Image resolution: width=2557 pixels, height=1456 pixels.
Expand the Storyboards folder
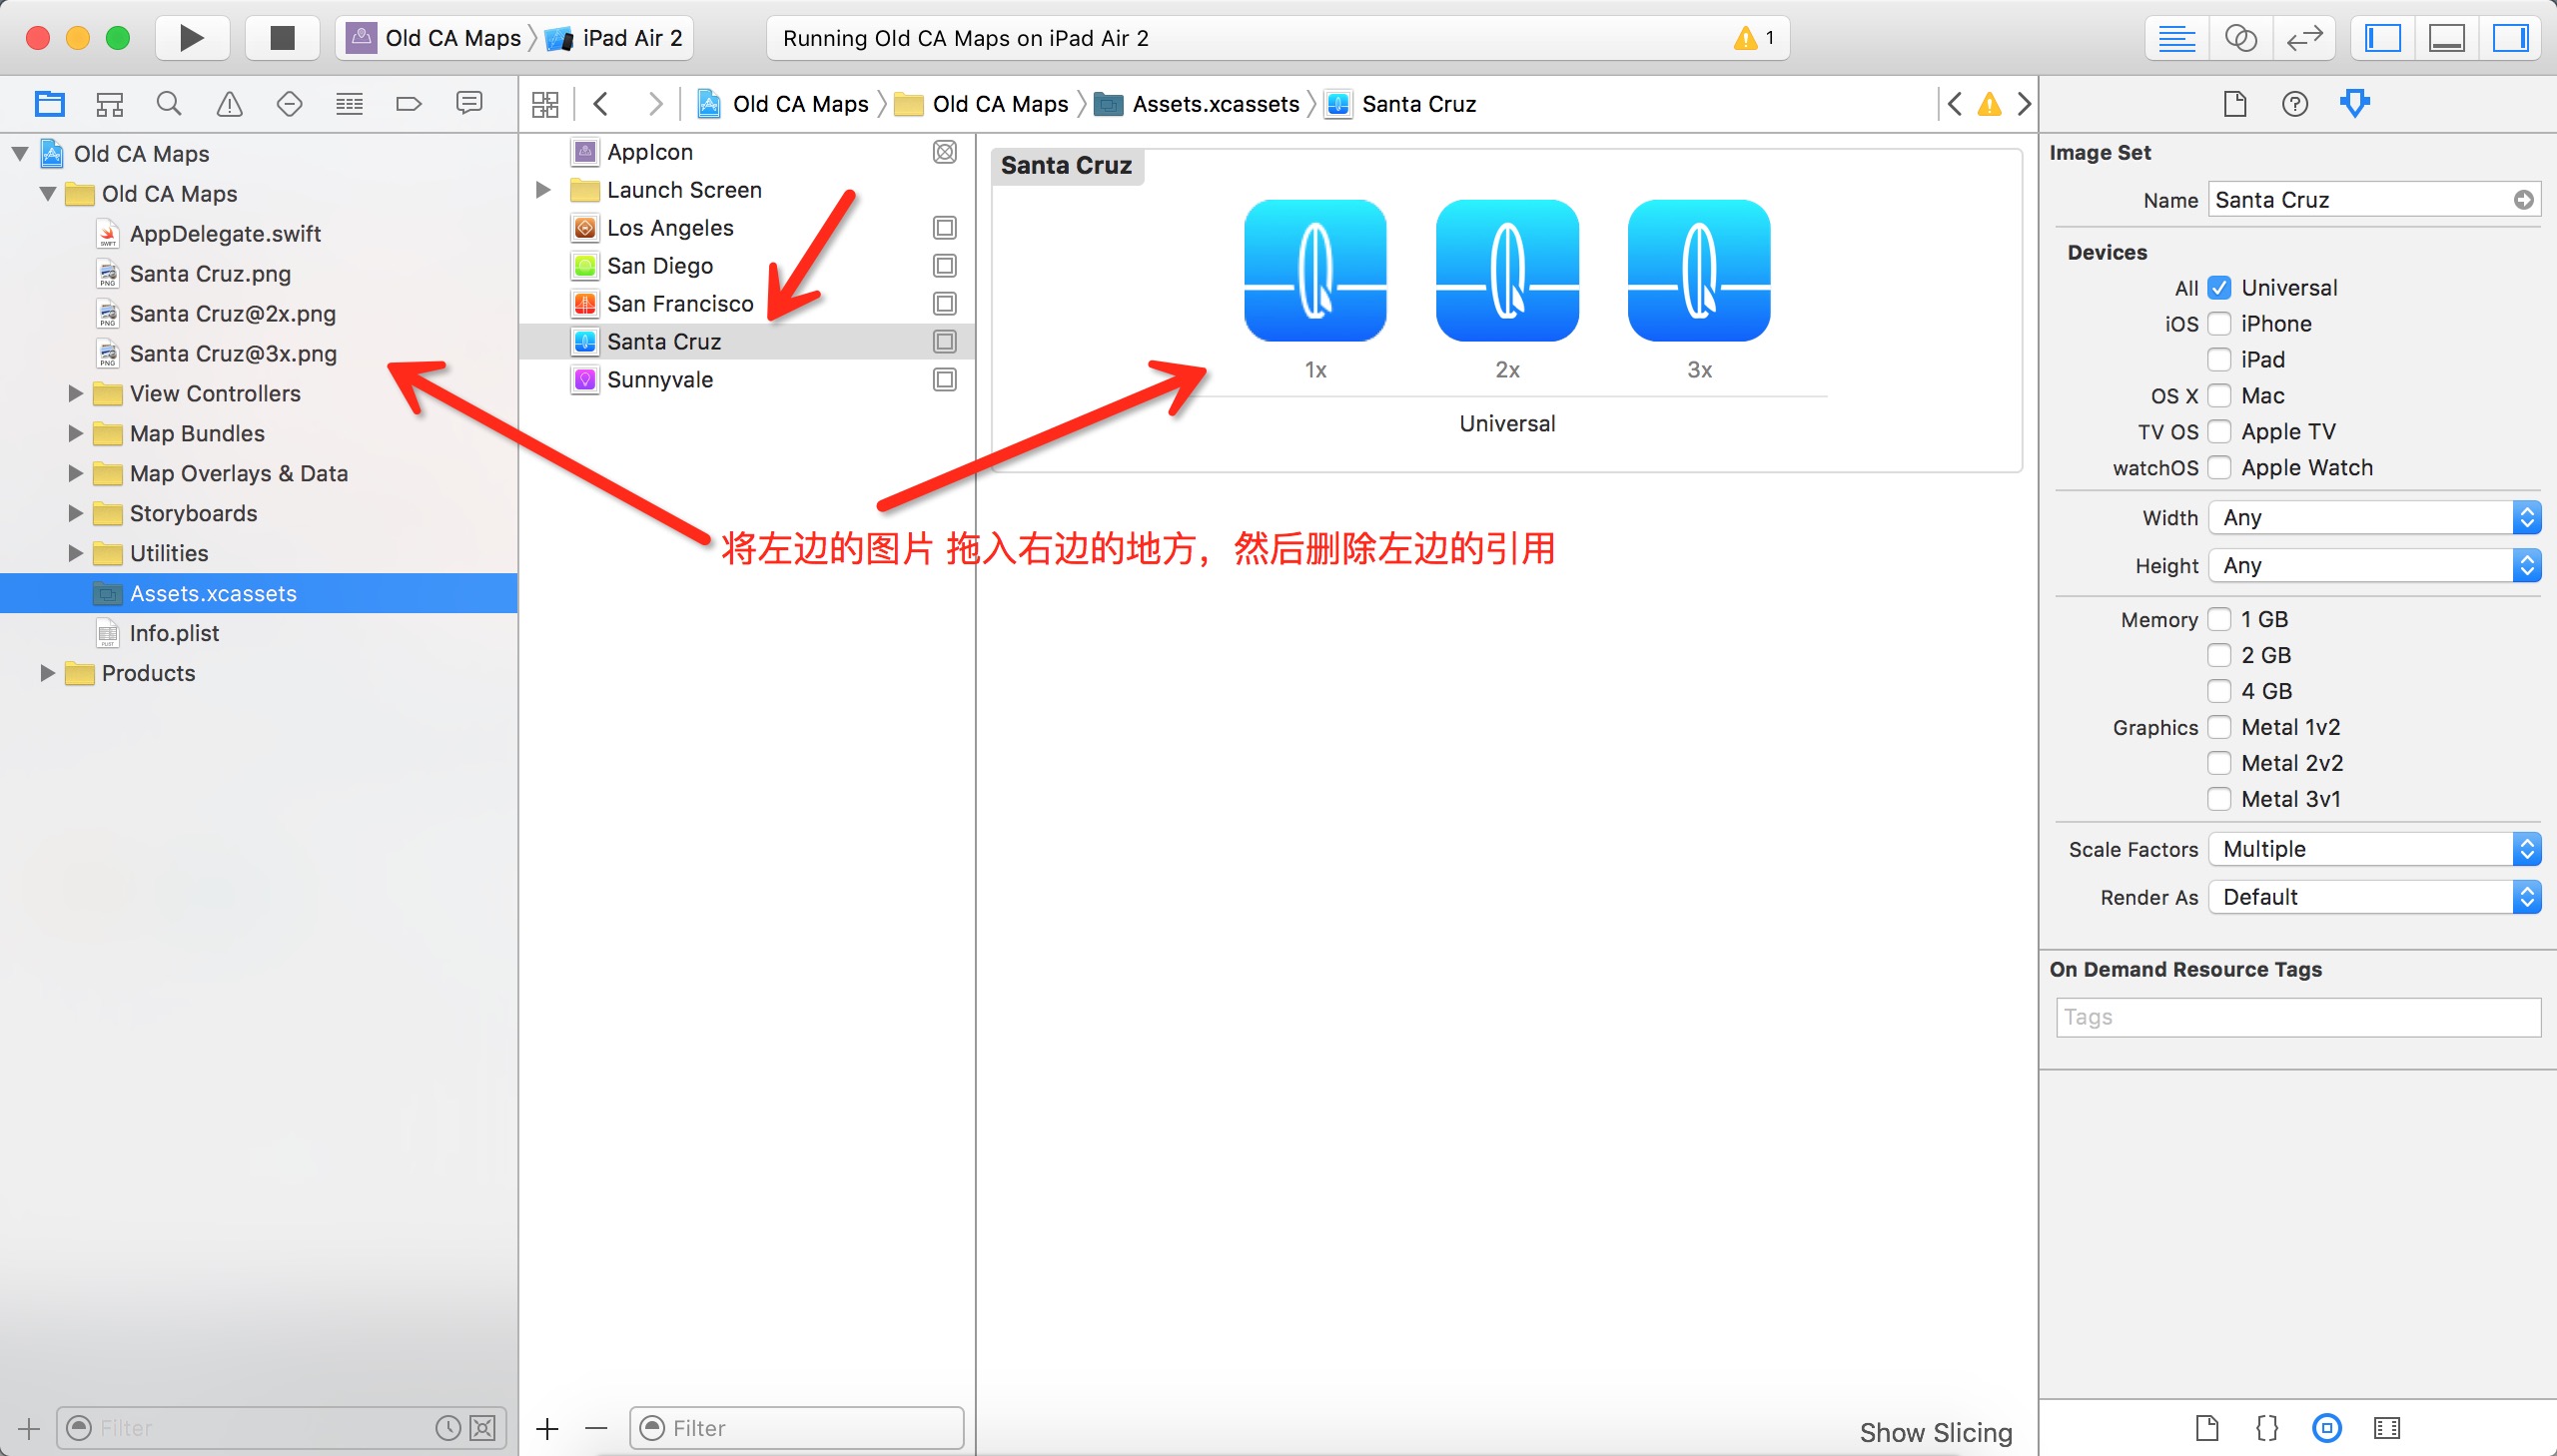point(75,513)
